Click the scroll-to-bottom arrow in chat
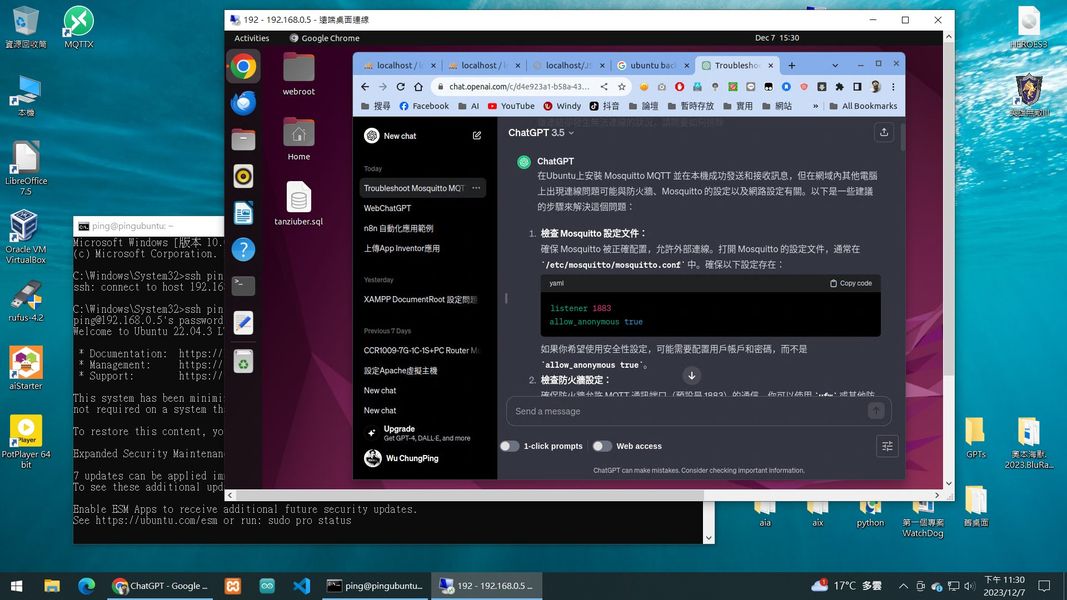Screen dimensions: 1067x600 [x=691, y=376]
